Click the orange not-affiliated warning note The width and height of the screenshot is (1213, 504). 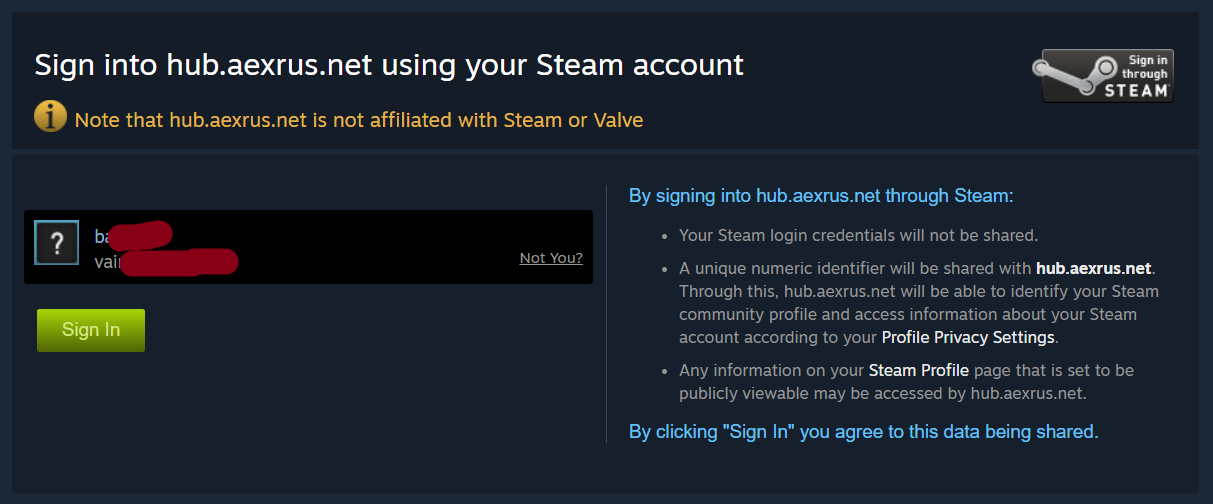pyautogui.click(x=359, y=120)
